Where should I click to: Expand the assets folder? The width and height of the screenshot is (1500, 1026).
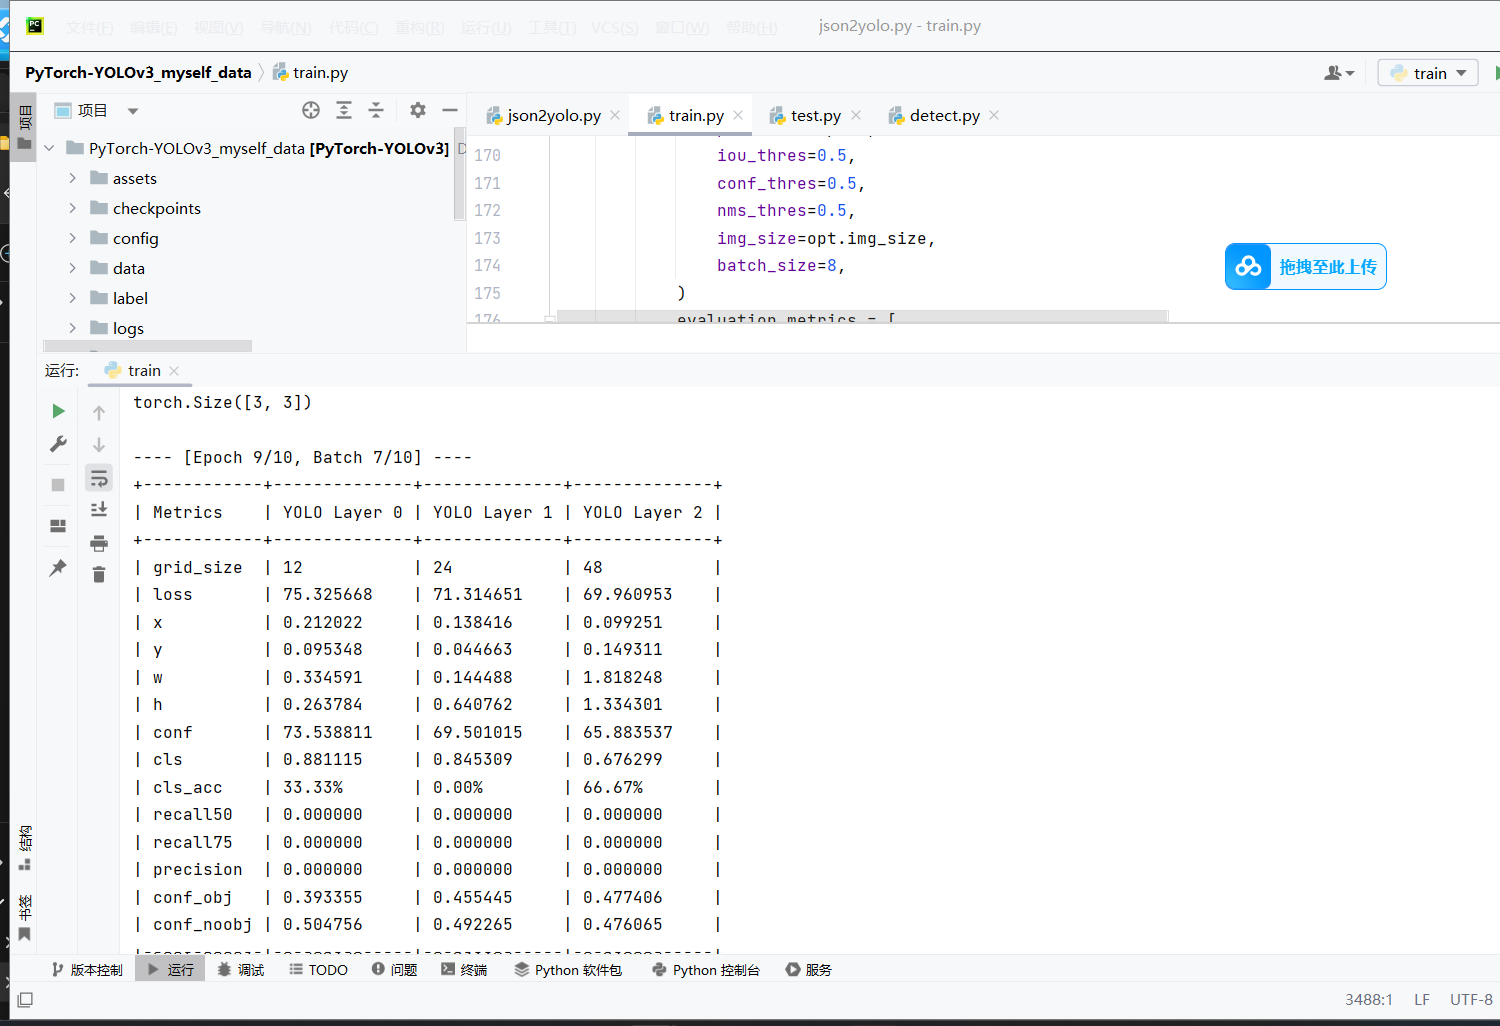coord(72,178)
